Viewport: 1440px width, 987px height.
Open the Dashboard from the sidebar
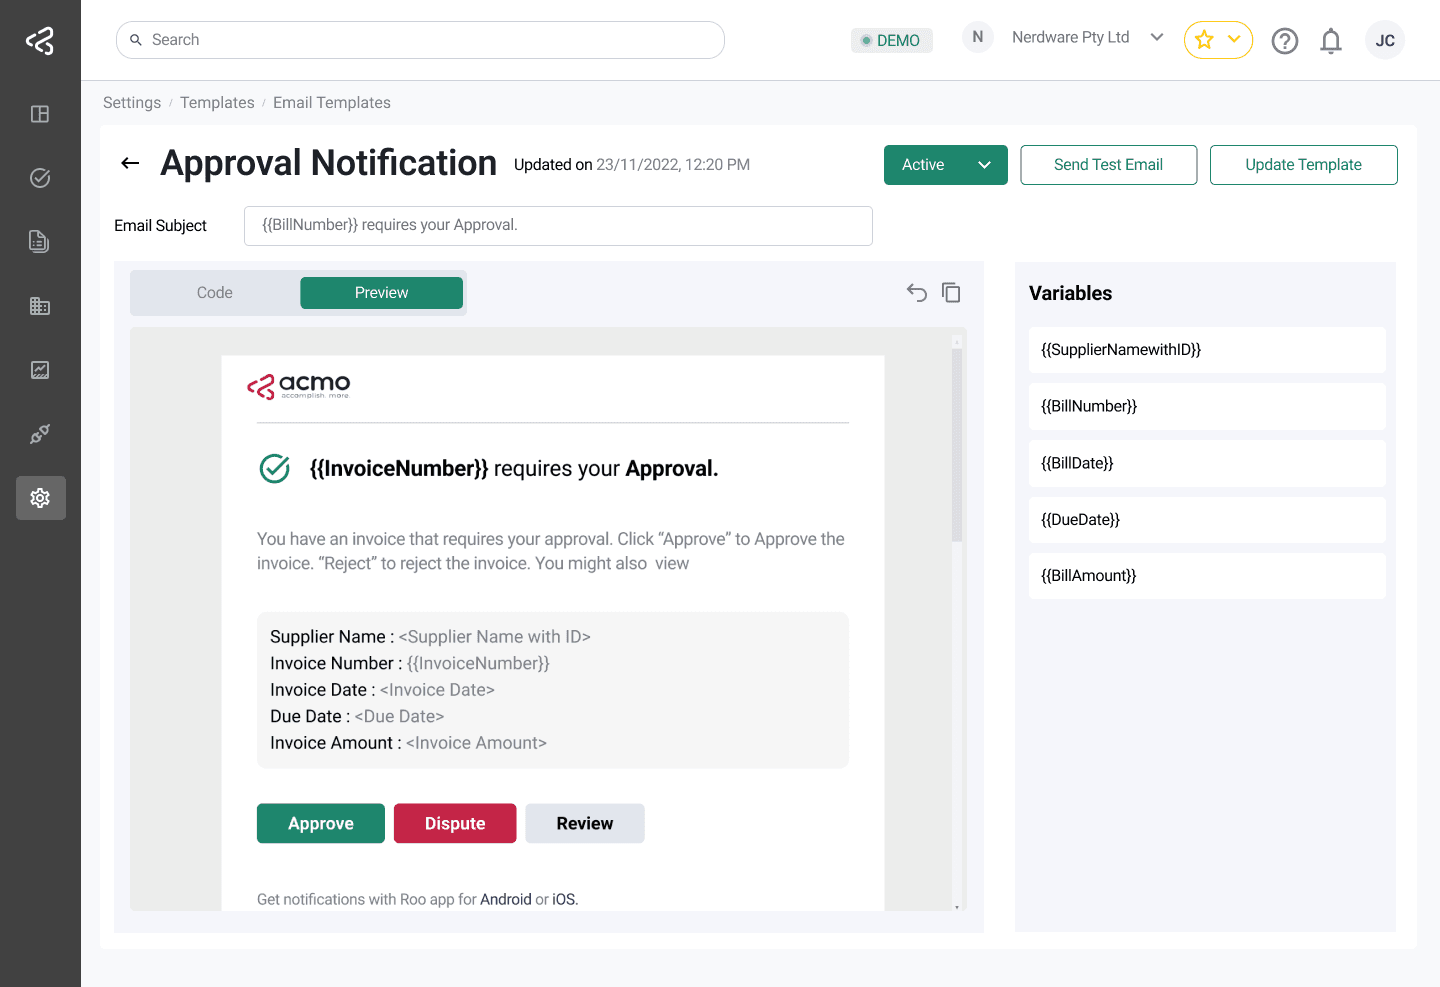point(40,114)
